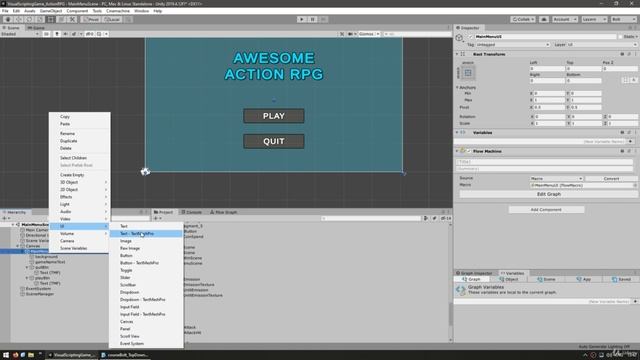640x360 pixels.
Task: Select the Scene variables tab
Action: point(546,279)
